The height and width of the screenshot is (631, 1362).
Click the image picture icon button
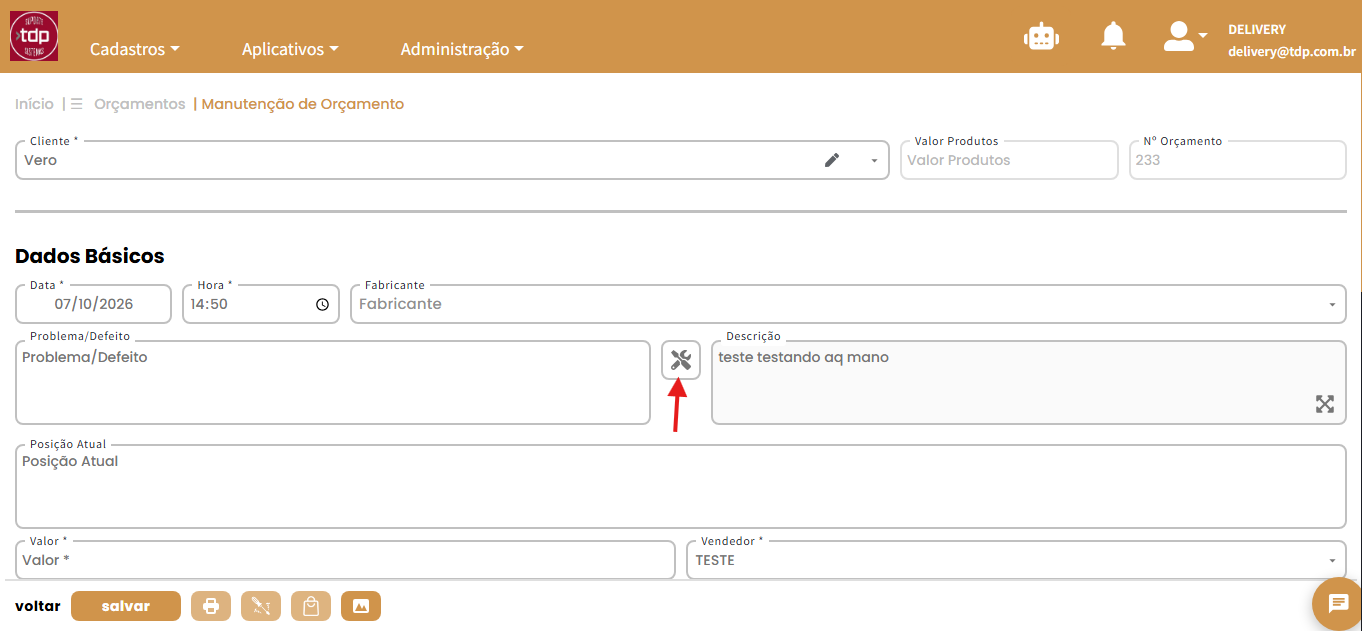coord(361,606)
